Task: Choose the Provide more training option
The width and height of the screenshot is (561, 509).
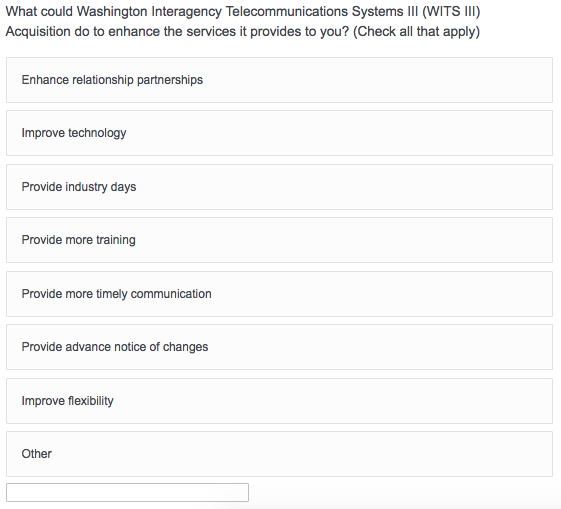Action: pos(279,240)
